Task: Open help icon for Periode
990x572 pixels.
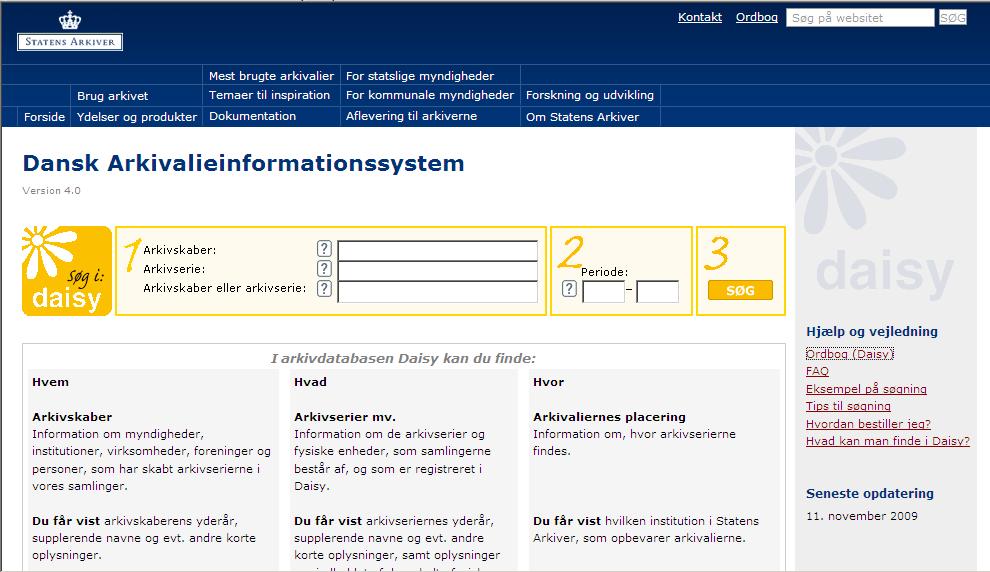Action: [x=569, y=289]
